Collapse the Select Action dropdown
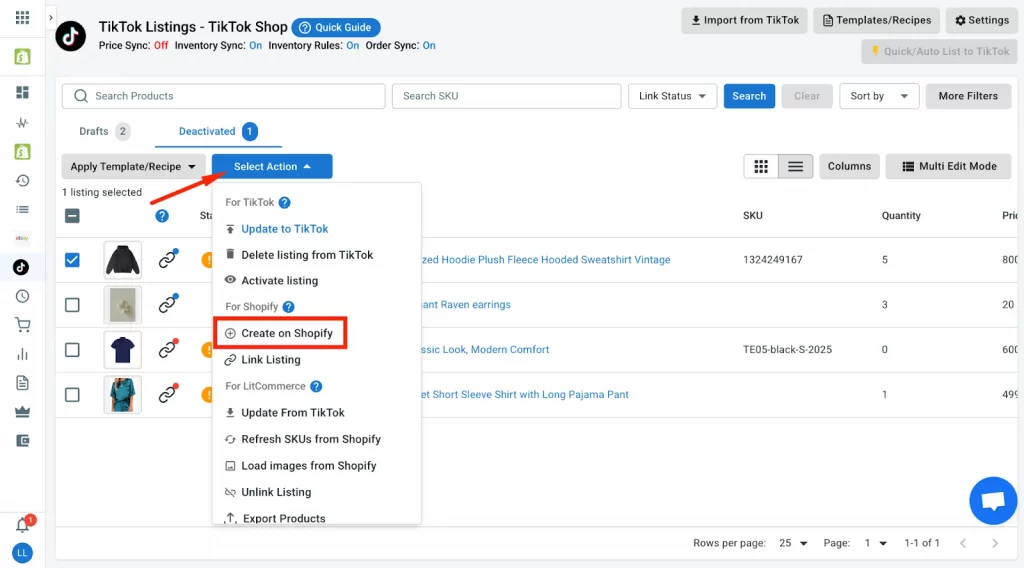The height and width of the screenshot is (568, 1024). pos(272,166)
